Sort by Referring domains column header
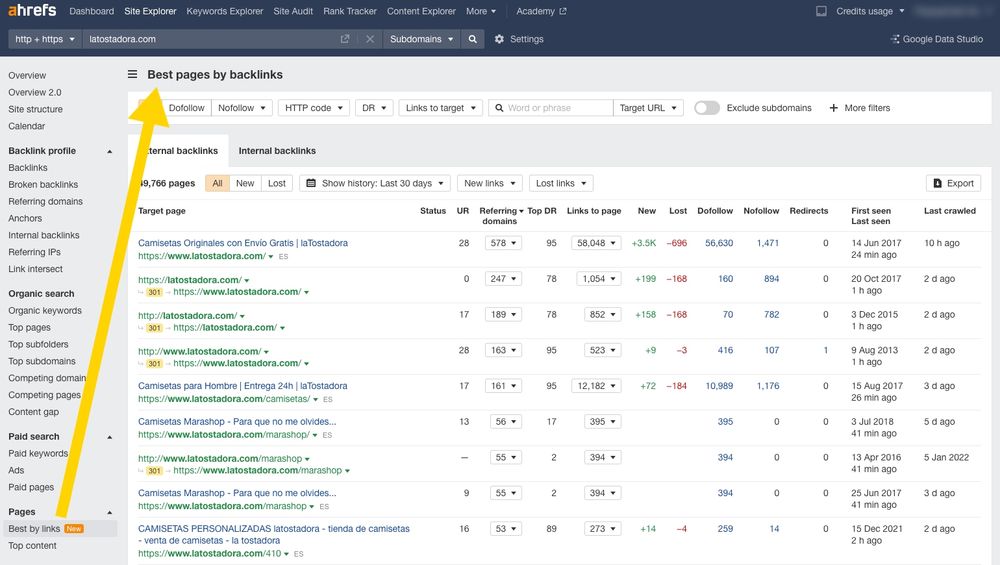 click(501, 216)
